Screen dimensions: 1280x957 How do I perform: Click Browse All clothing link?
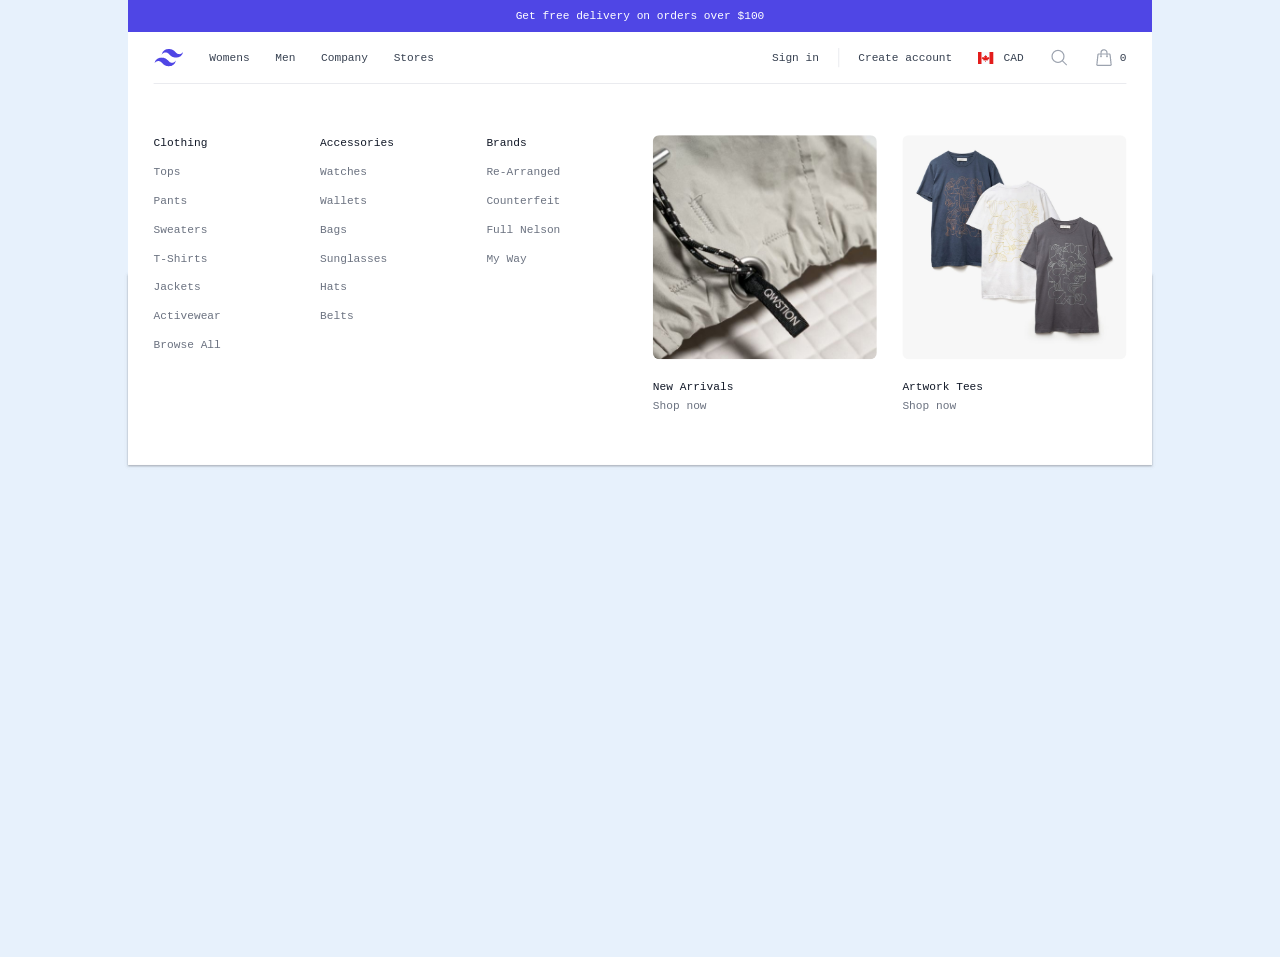pos(187,345)
